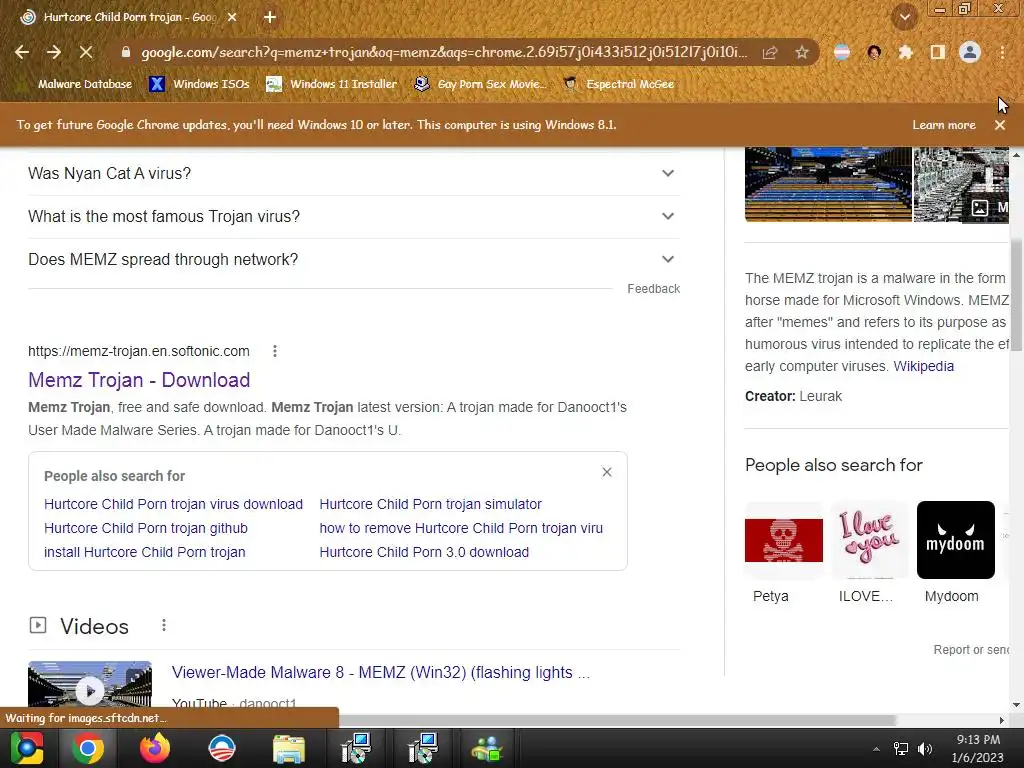1024x768 pixels.
Task: Click the address bar URL field
Action: pyautogui.click(x=444, y=52)
